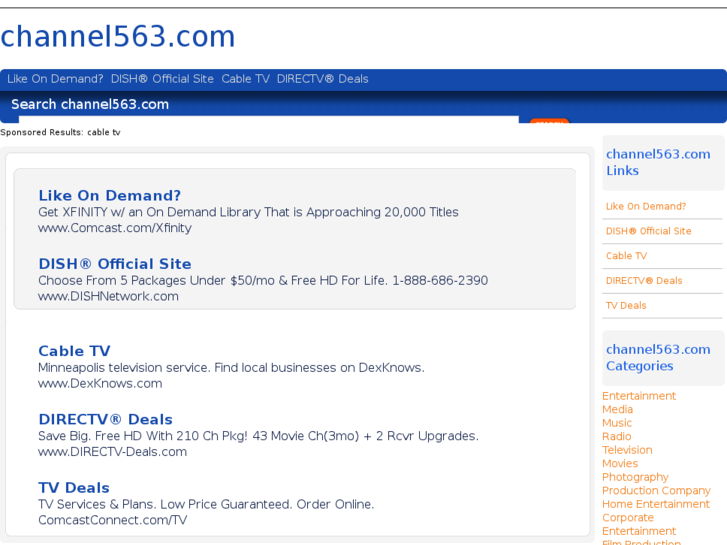Open 'Cable TV' result heading
This screenshot has width=727, height=545.
tap(75, 351)
